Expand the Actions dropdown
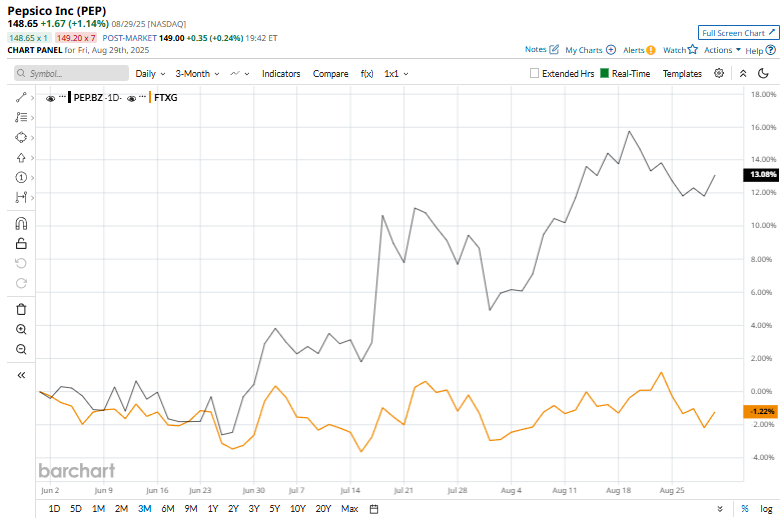 [722, 50]
